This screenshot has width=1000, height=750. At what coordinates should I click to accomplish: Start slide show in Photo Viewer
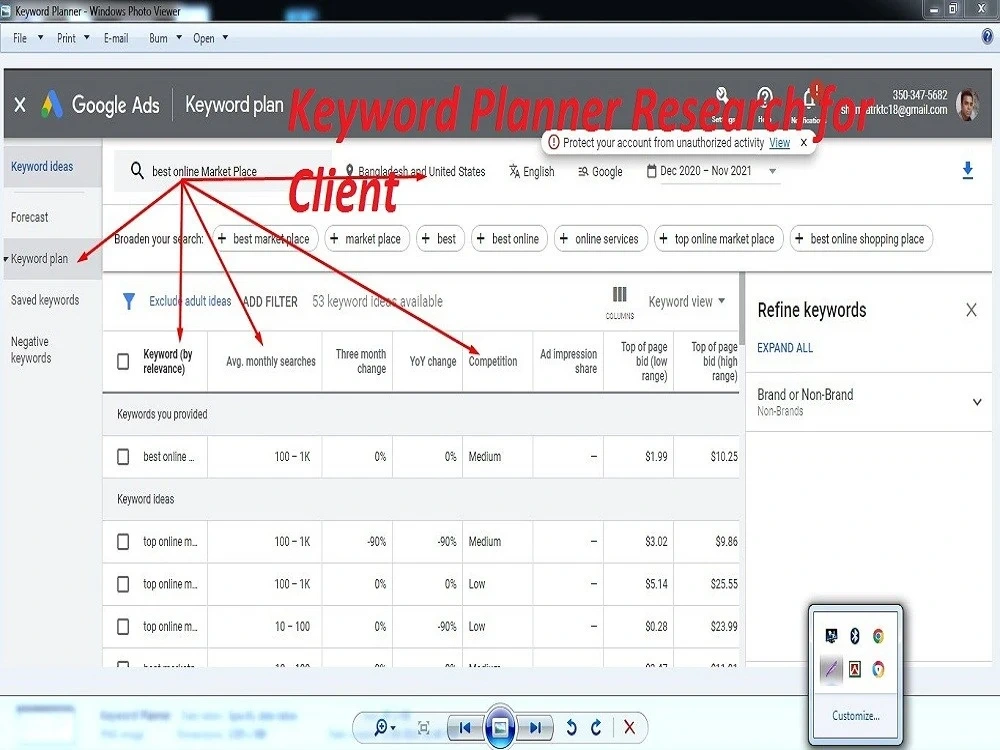pyautogui.click(x=500, y=726)
